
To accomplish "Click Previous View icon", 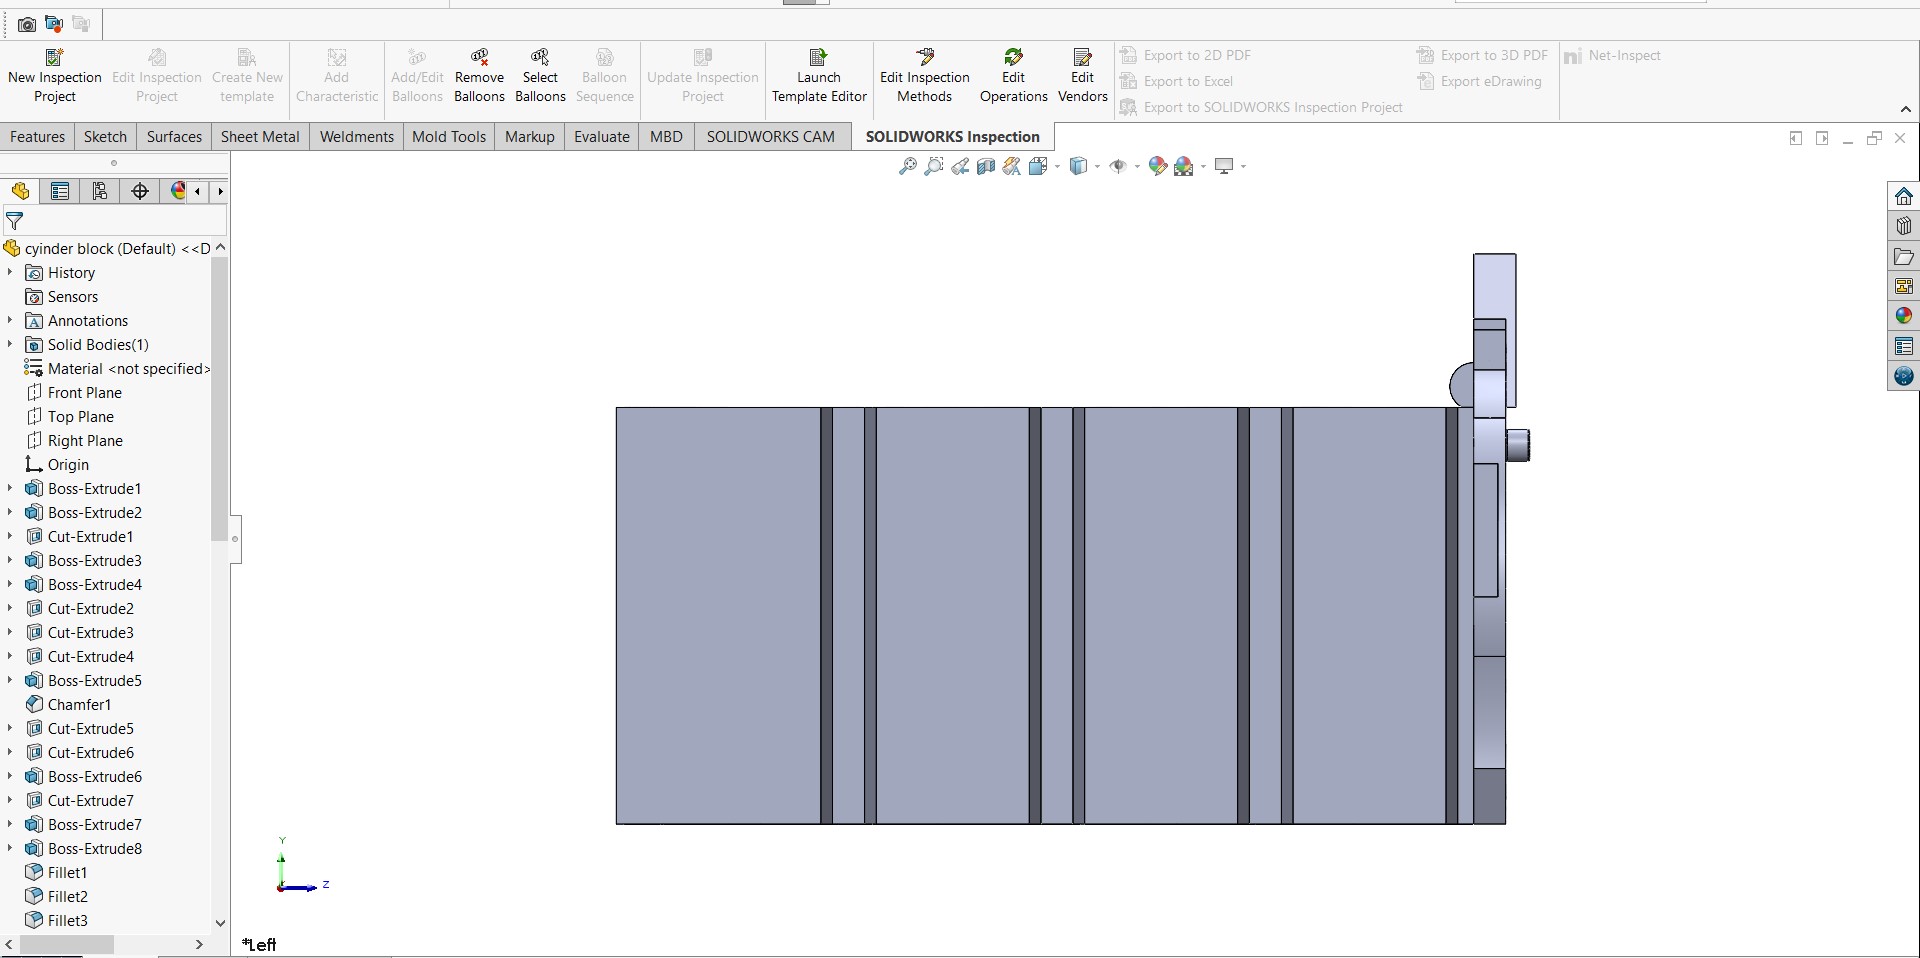I will [960, 166].
